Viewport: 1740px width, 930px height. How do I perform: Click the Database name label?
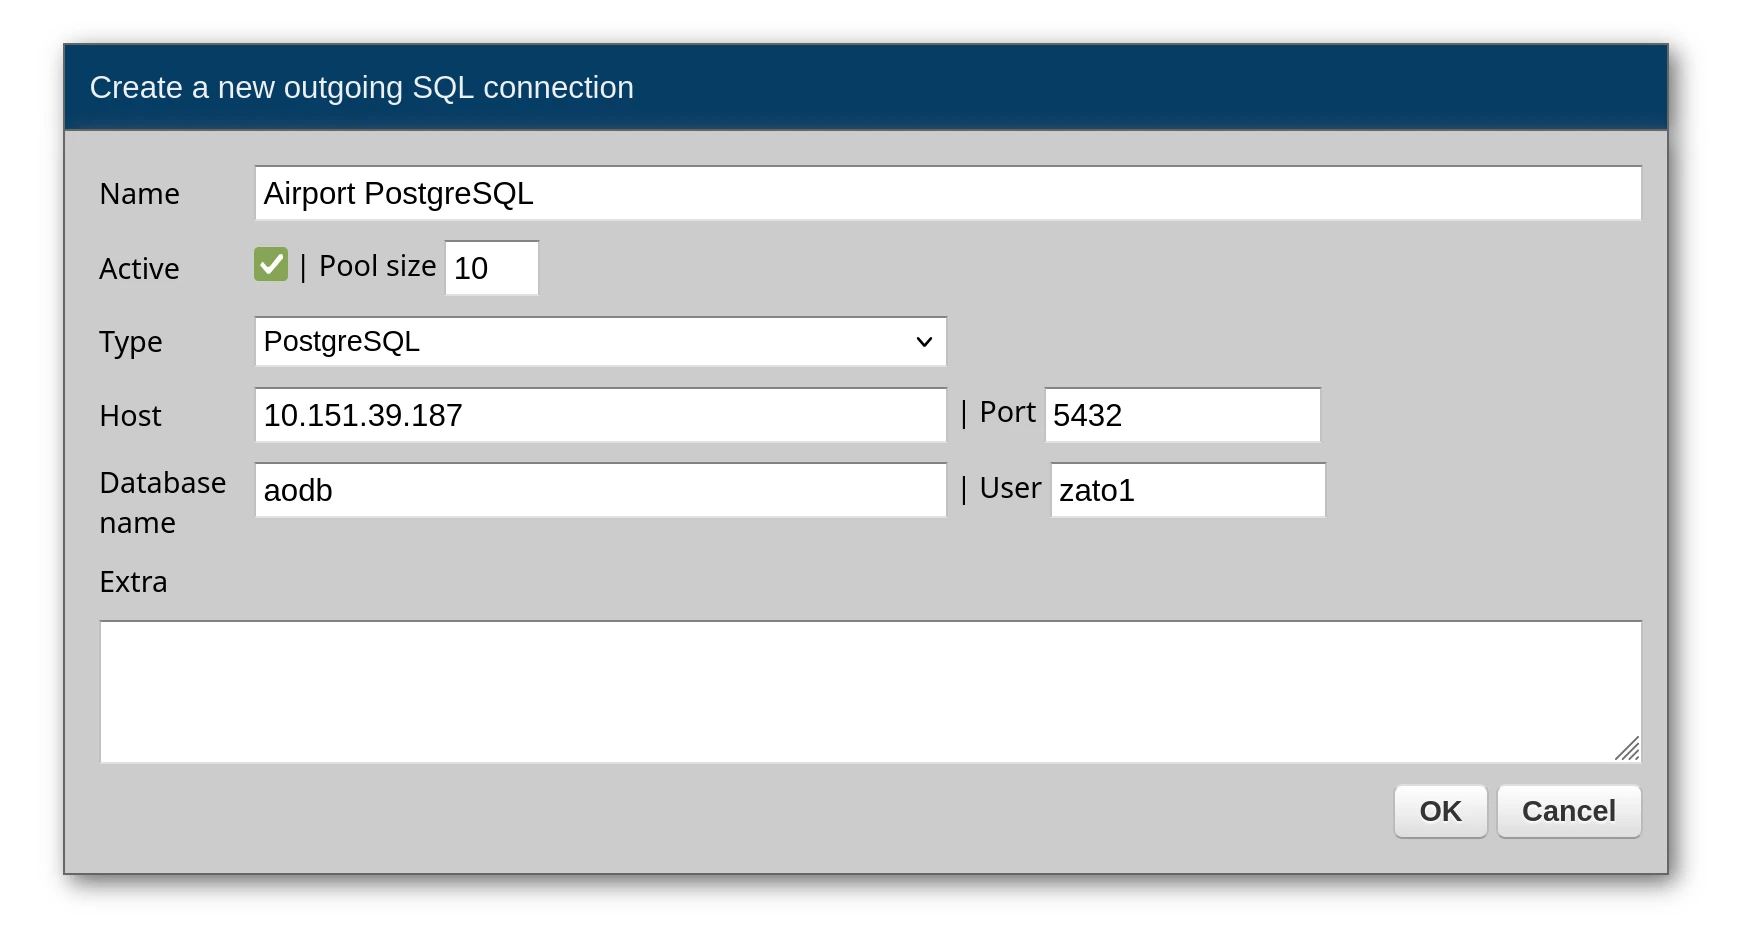(162, 502)
